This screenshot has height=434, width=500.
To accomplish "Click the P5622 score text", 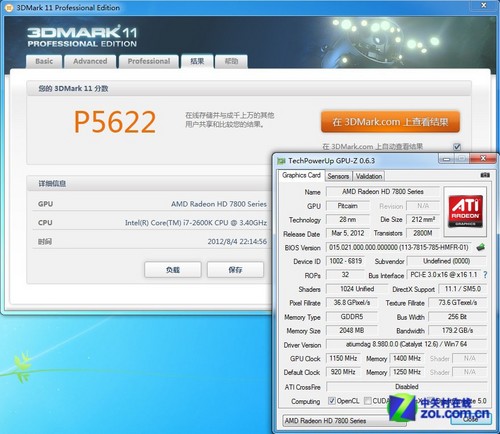I will 115,122.
